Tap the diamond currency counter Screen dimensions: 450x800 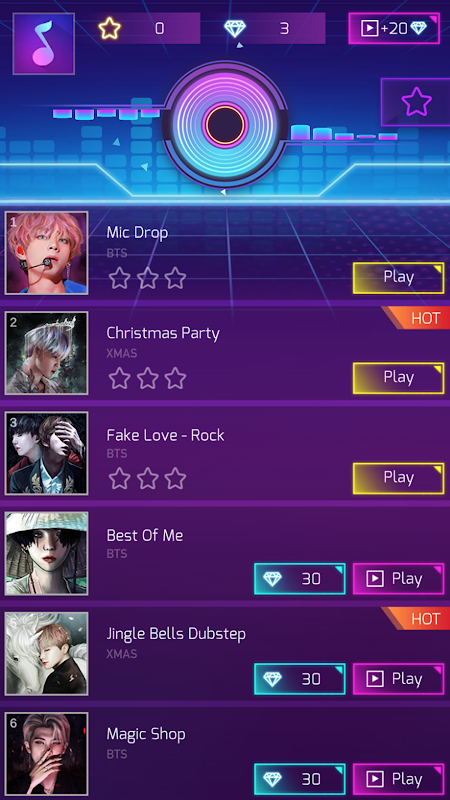(x=273, y=29)
